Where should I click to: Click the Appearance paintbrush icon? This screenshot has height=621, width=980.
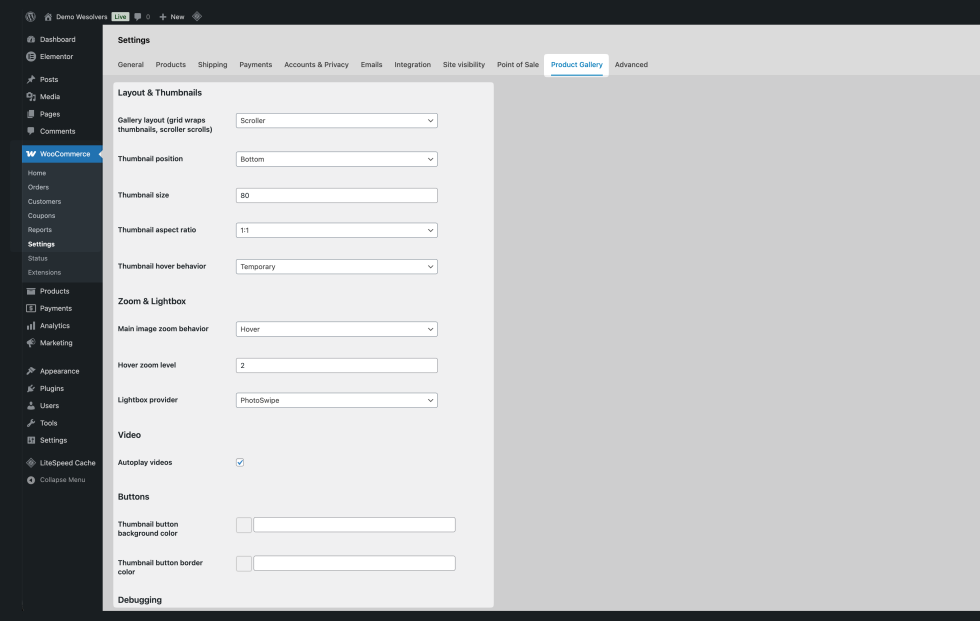[x=31, y=371]
